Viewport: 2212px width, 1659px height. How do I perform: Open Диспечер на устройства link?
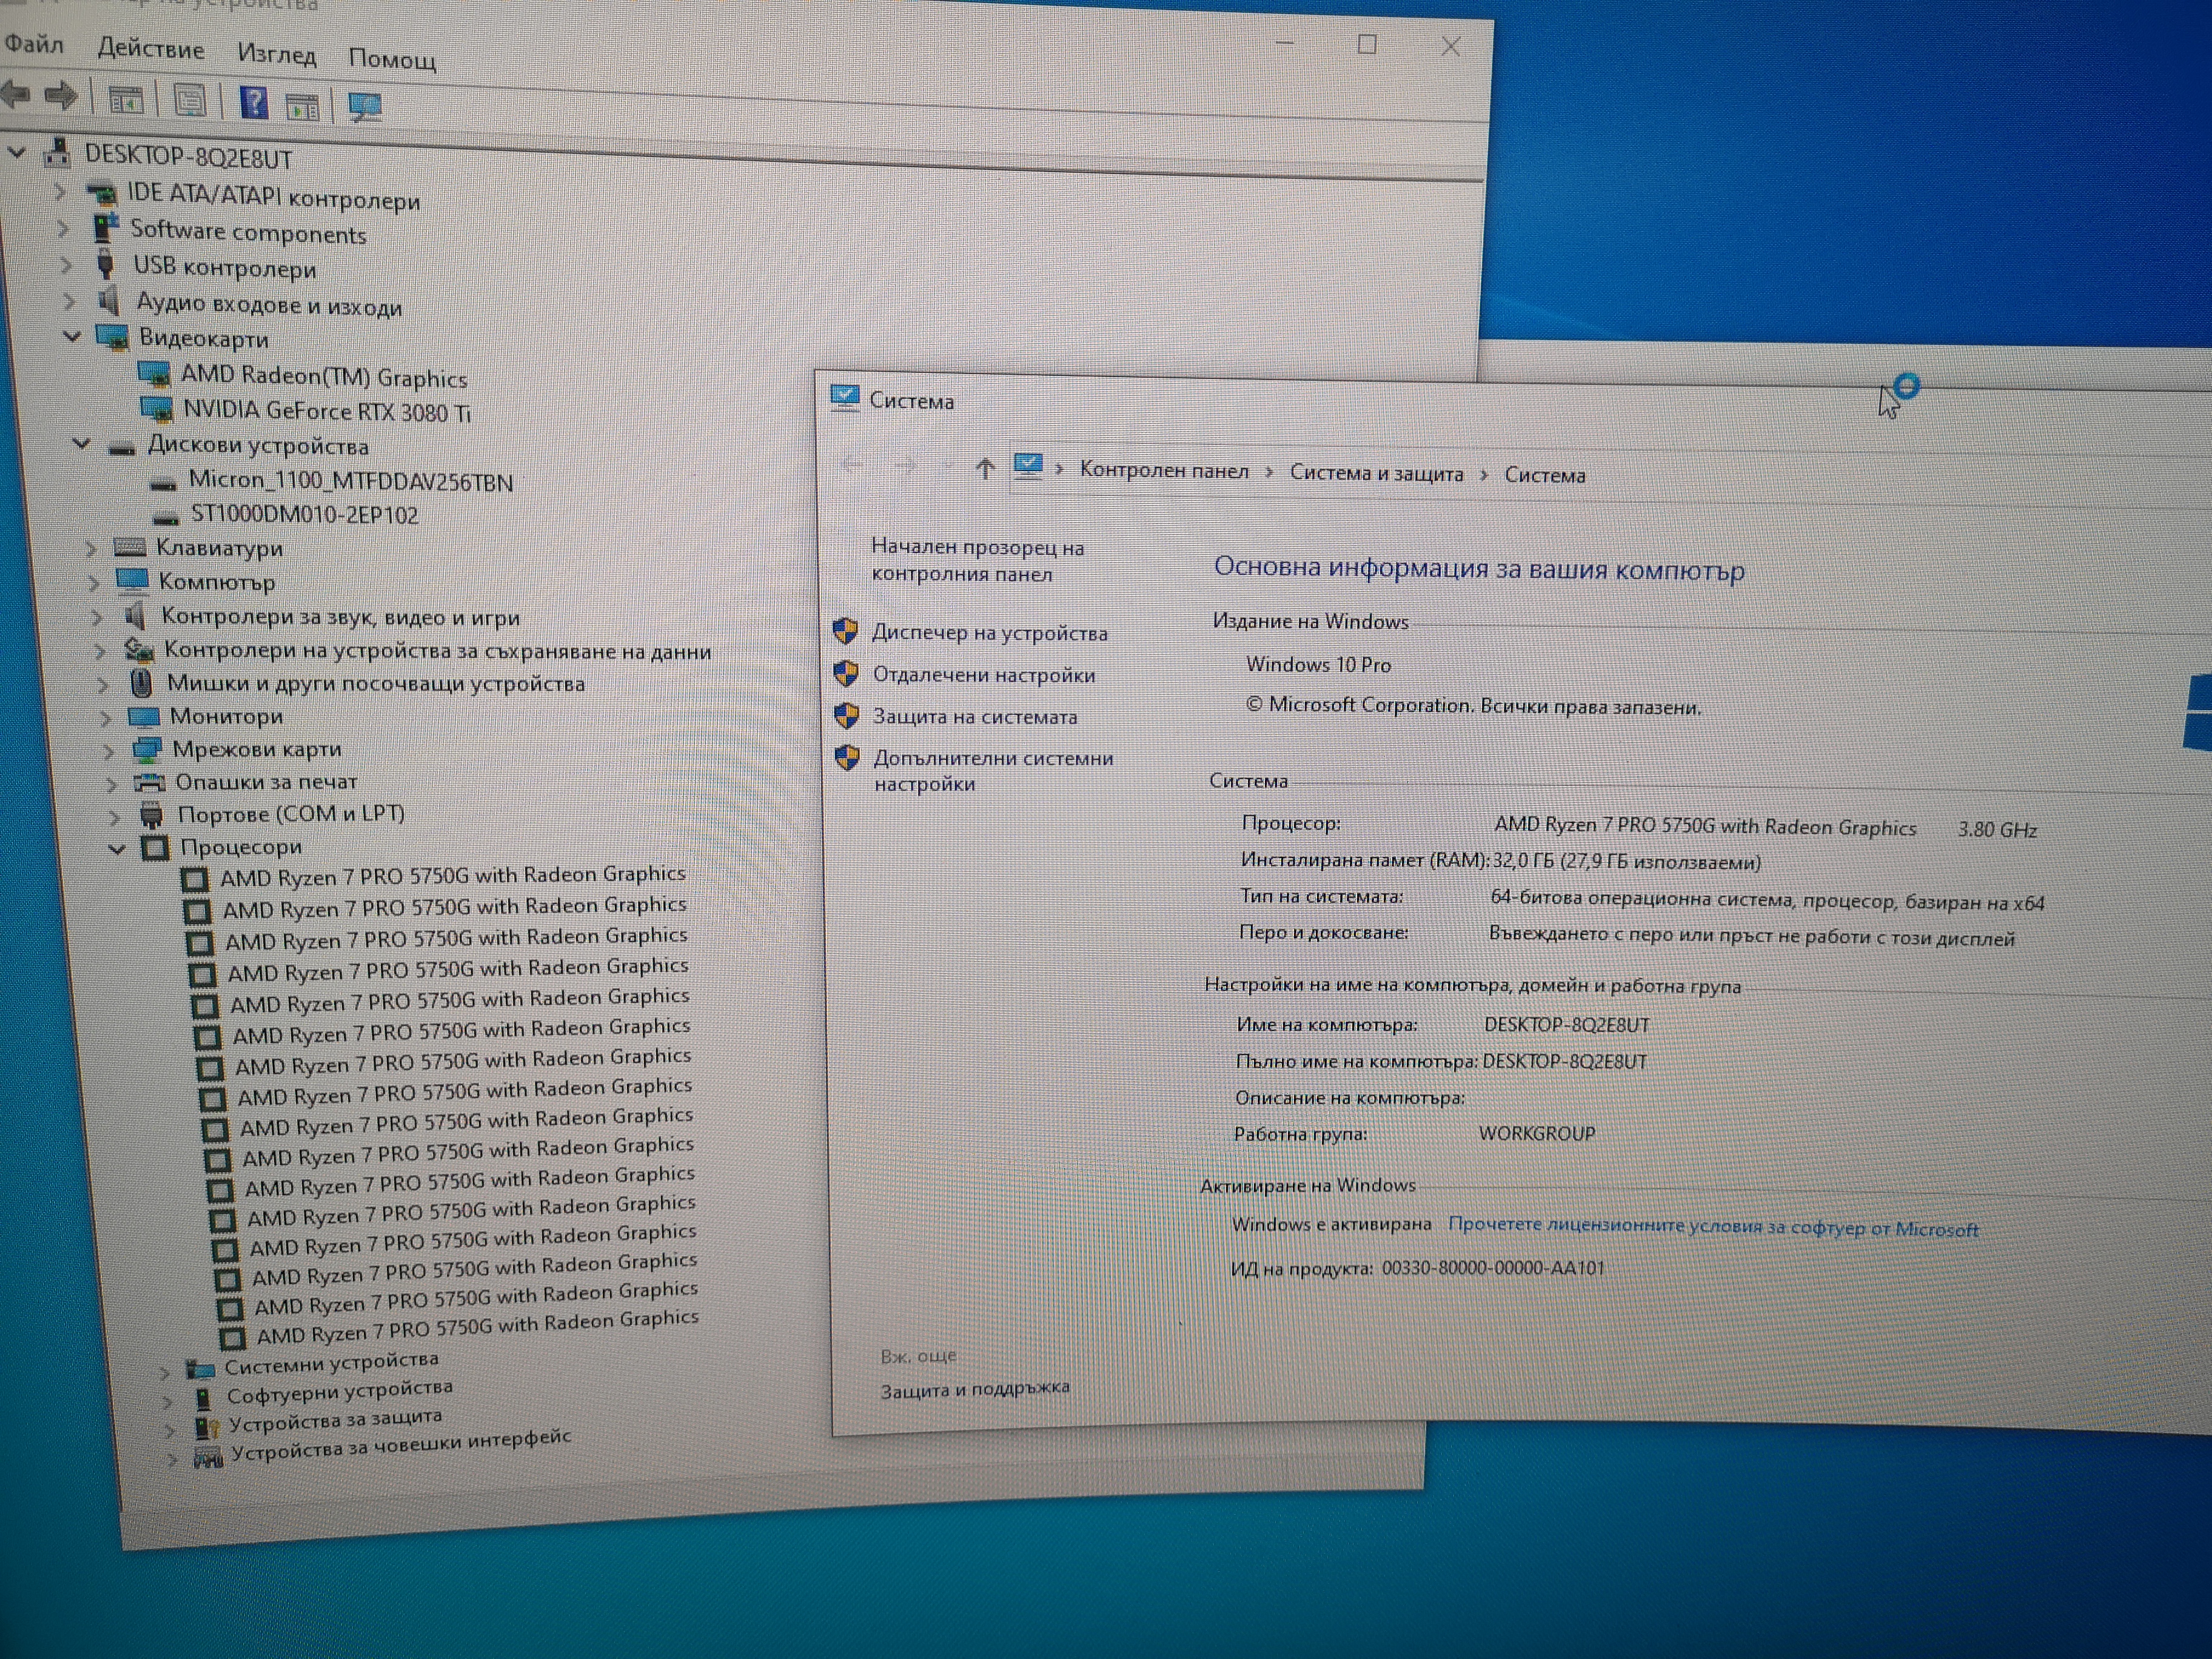pos(990,633)
